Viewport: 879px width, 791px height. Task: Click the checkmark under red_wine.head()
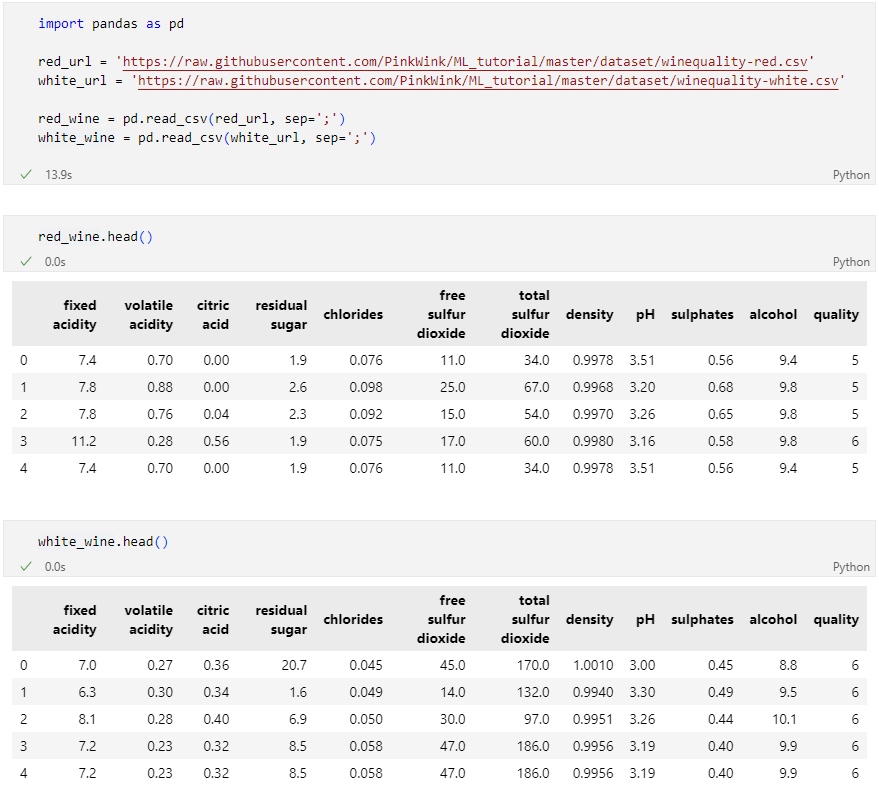coord(26,262)
